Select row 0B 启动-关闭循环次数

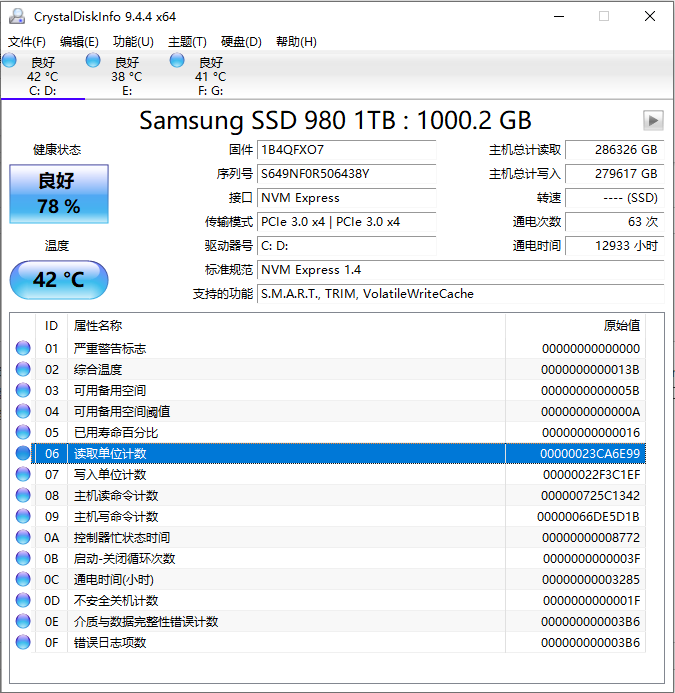click(x=327, y=558)
